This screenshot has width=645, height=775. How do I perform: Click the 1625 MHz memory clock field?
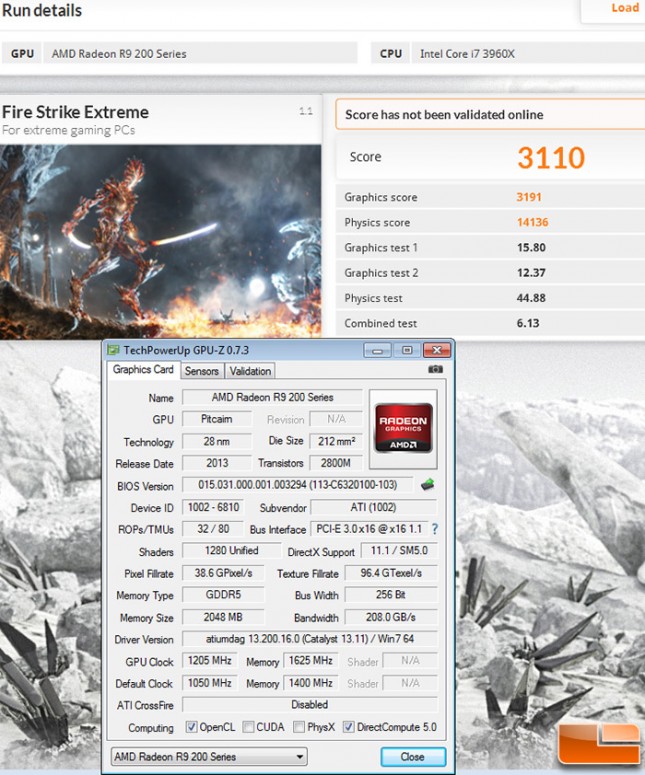tap(310, 661)
